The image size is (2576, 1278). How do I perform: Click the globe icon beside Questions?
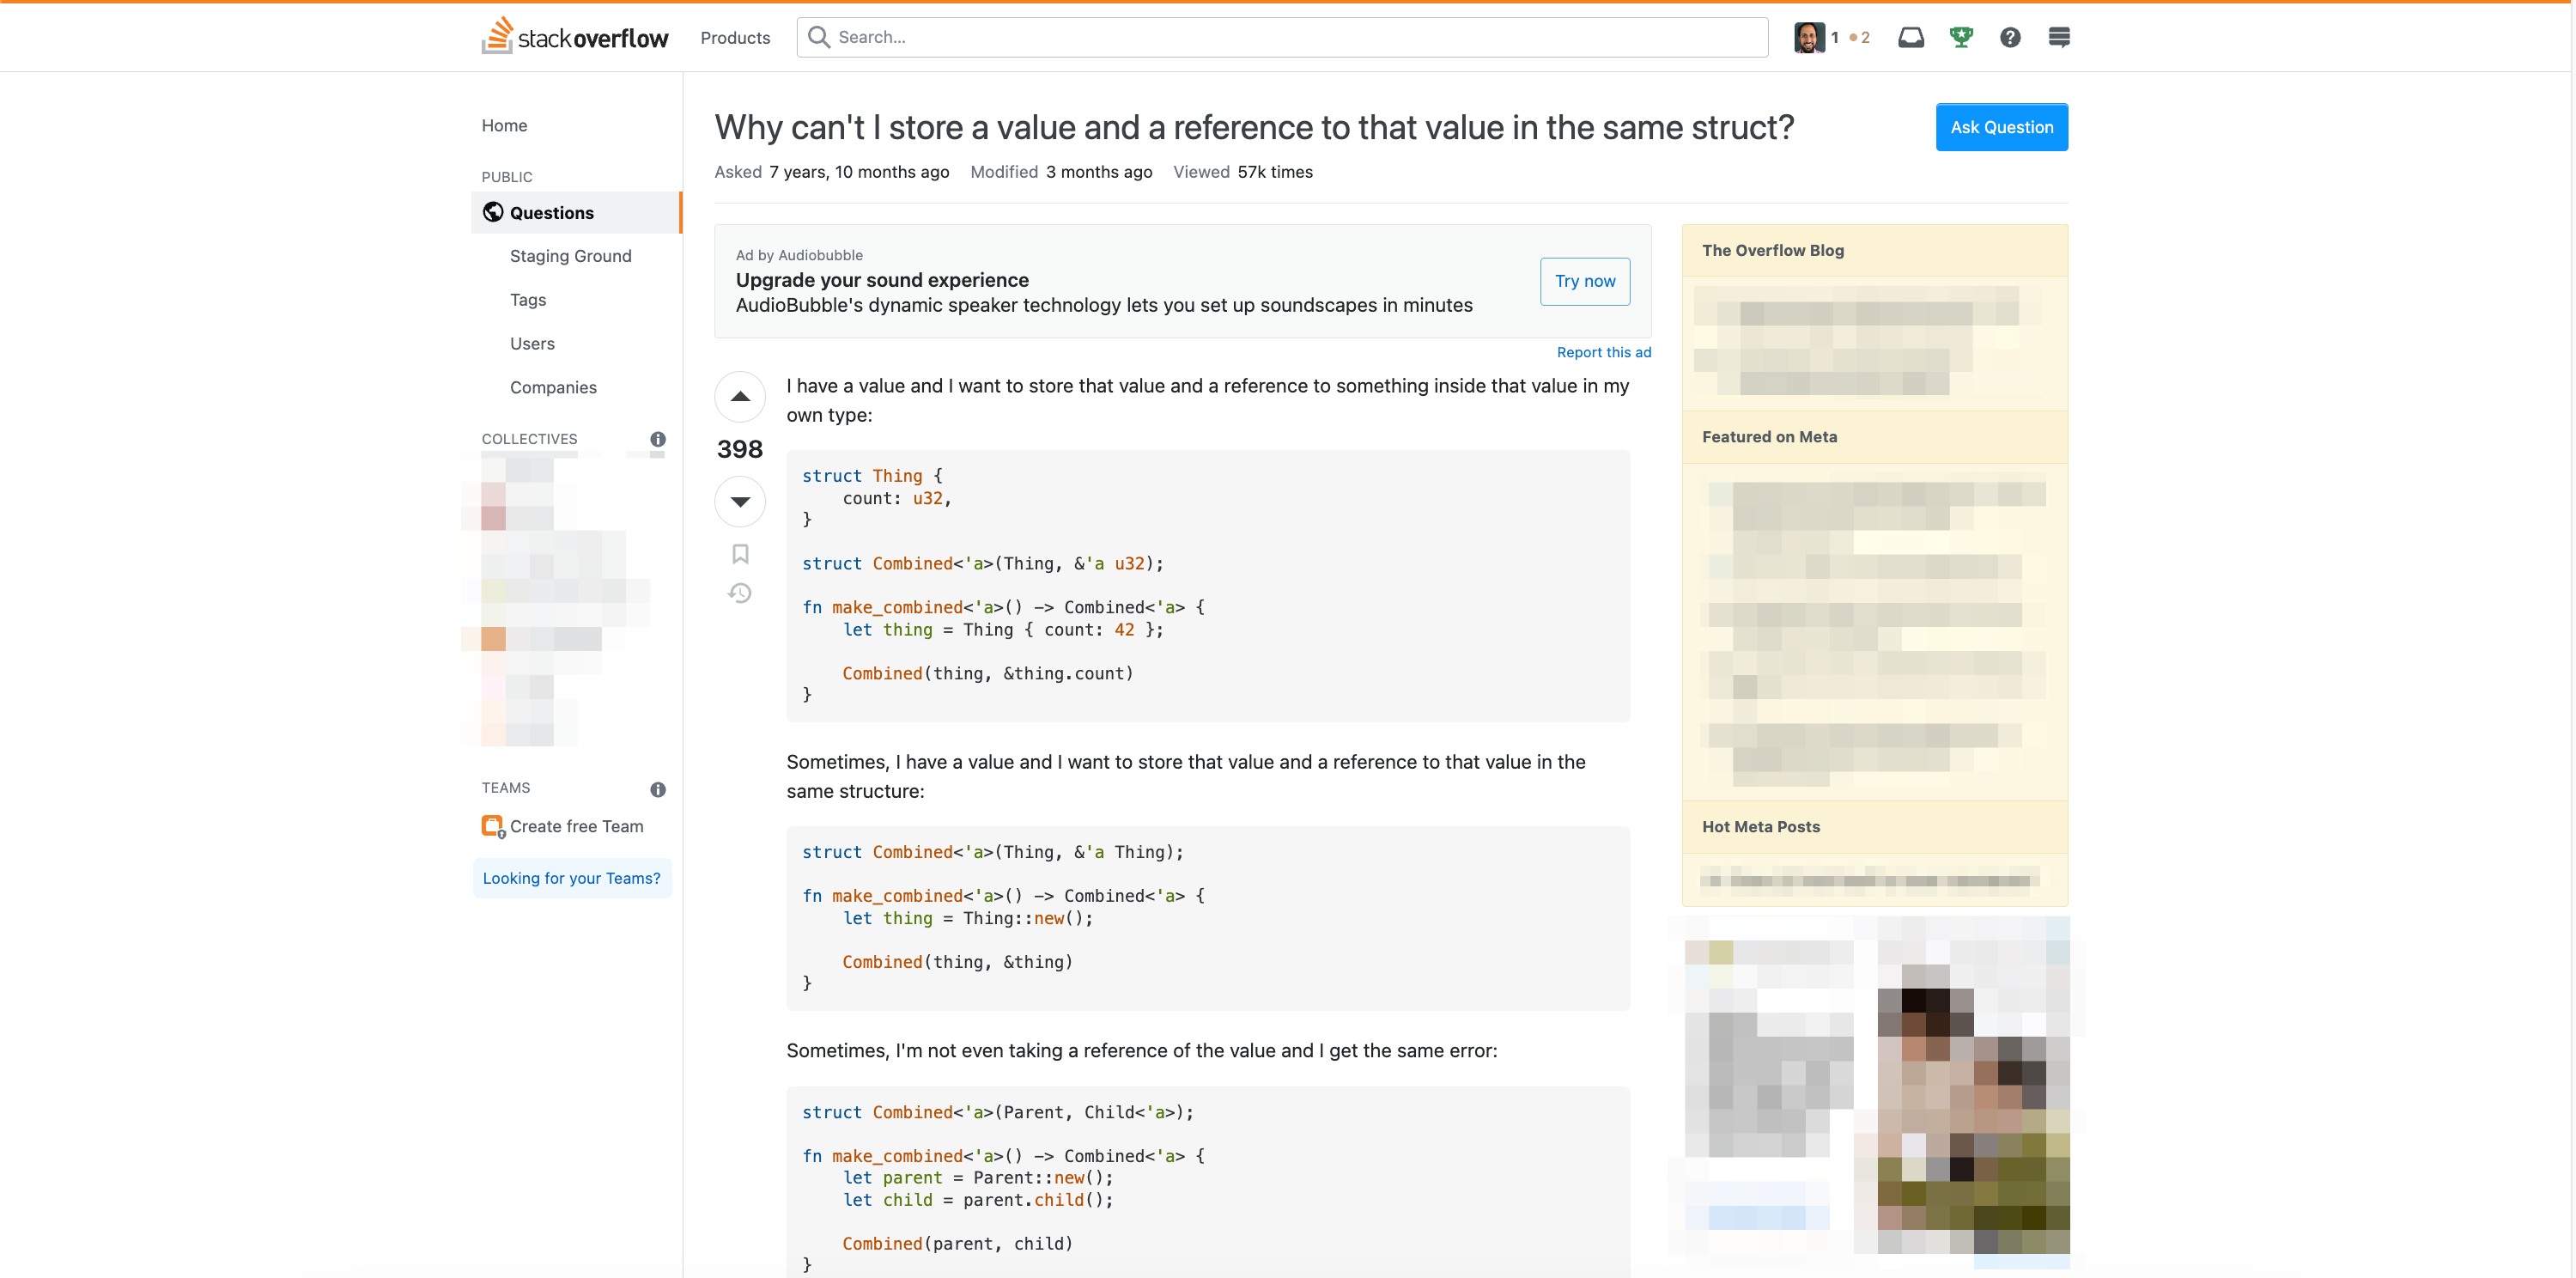click(493, 212)
